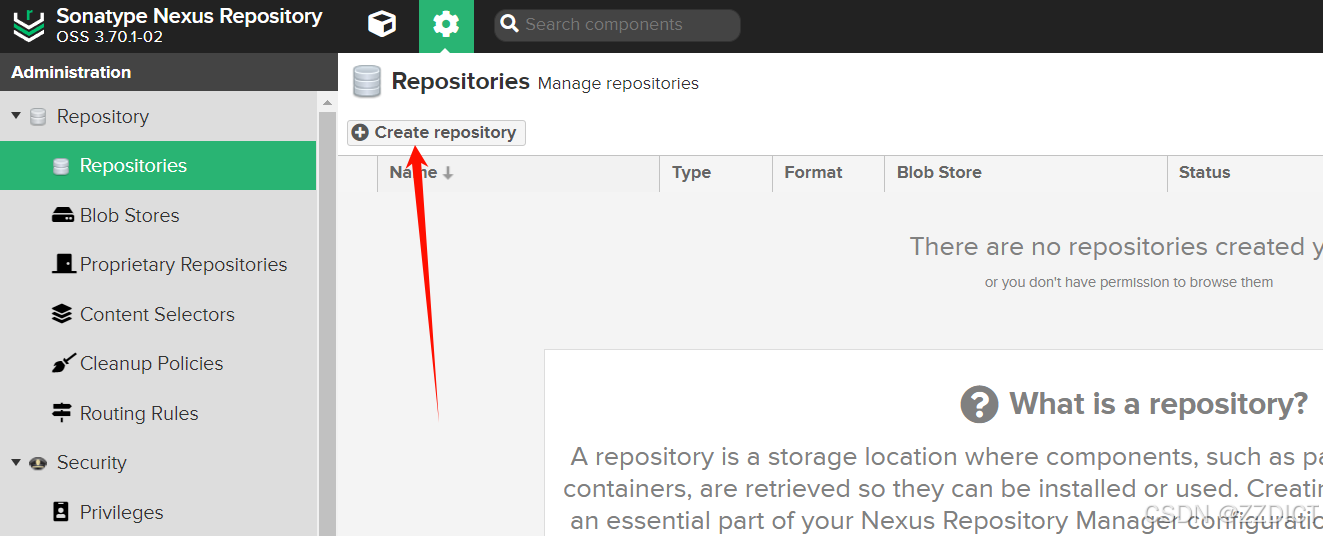Click the Routing Rules signpost icon
Screen dimensions: 1323x536
[62, 413]
